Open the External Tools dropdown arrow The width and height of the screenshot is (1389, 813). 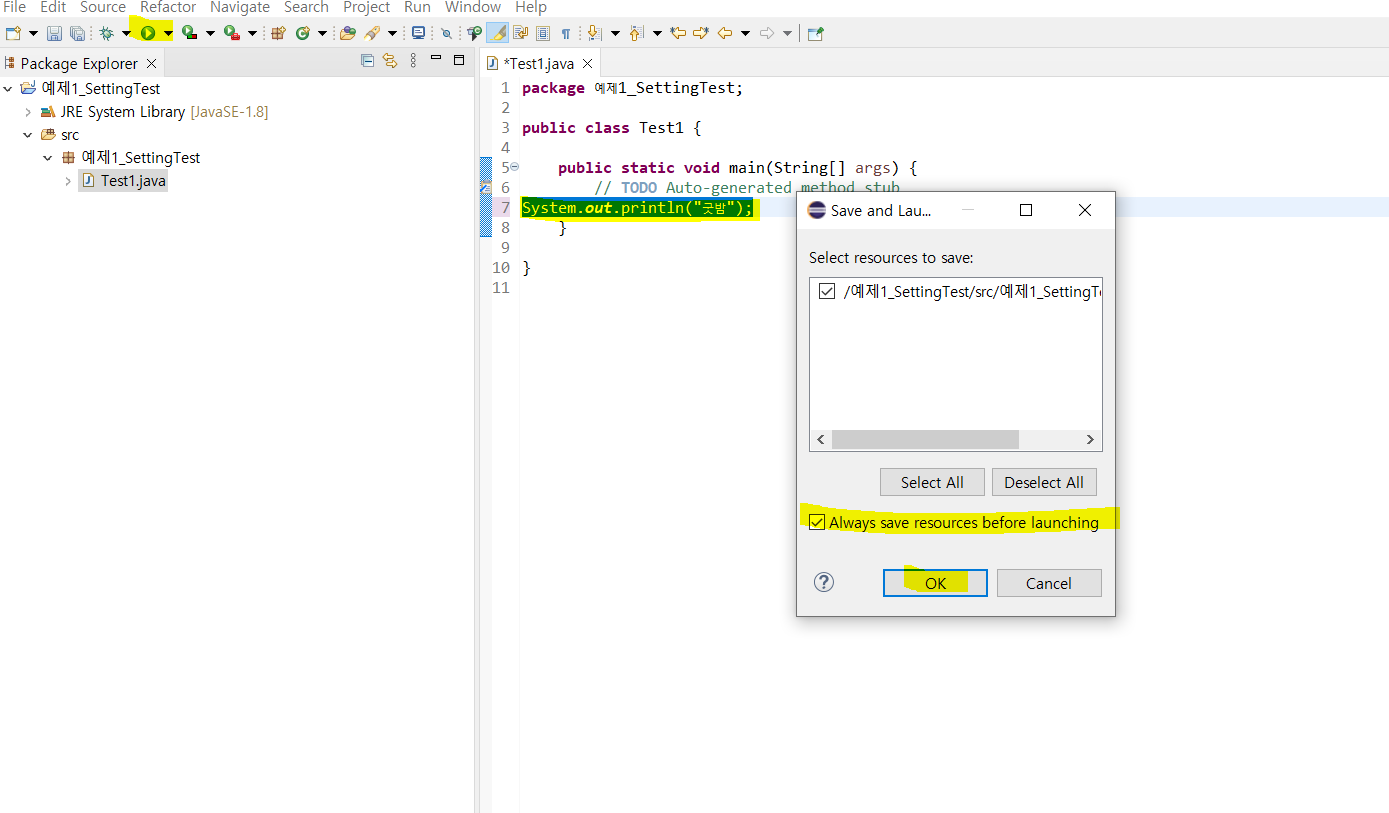252,33
